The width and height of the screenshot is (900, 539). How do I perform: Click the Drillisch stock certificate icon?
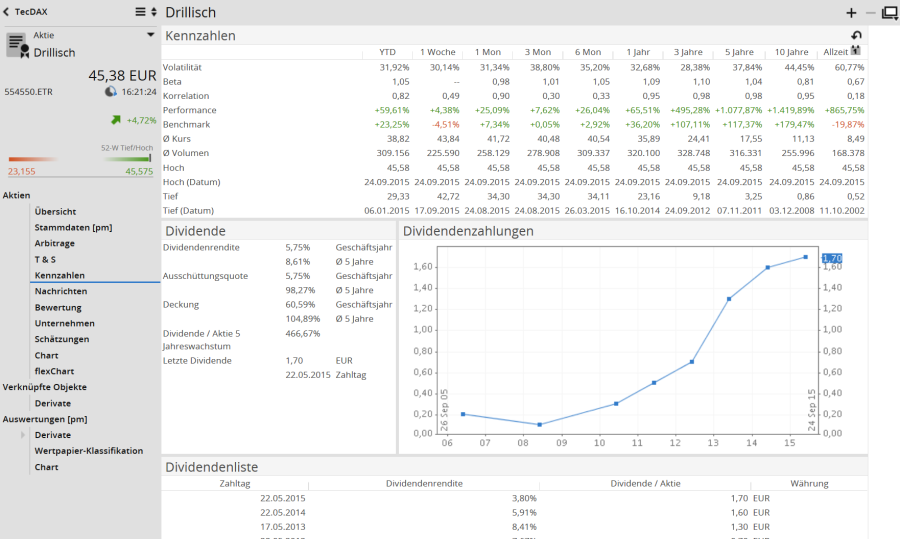tap(17, 46)
